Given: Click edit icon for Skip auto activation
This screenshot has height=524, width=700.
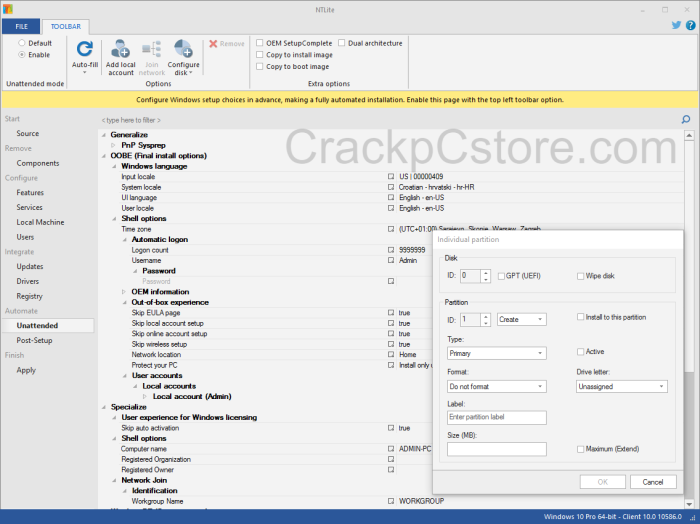Looking at the screenshot, I should [x=391, y=428].
